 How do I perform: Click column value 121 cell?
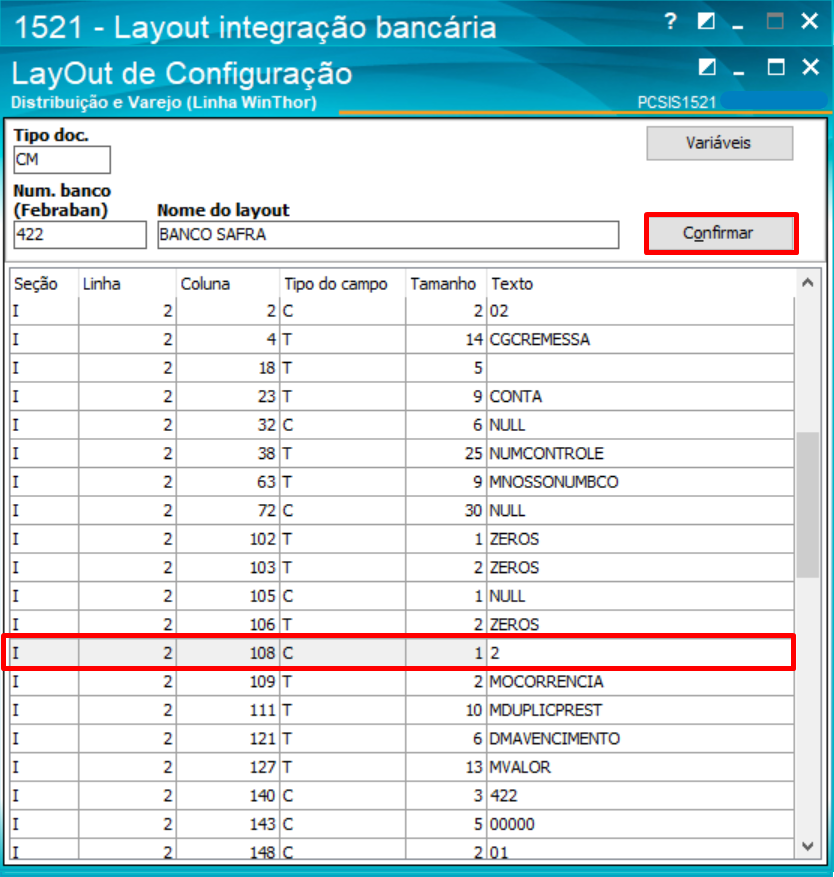pyautogui.click(x=228, y=739)
